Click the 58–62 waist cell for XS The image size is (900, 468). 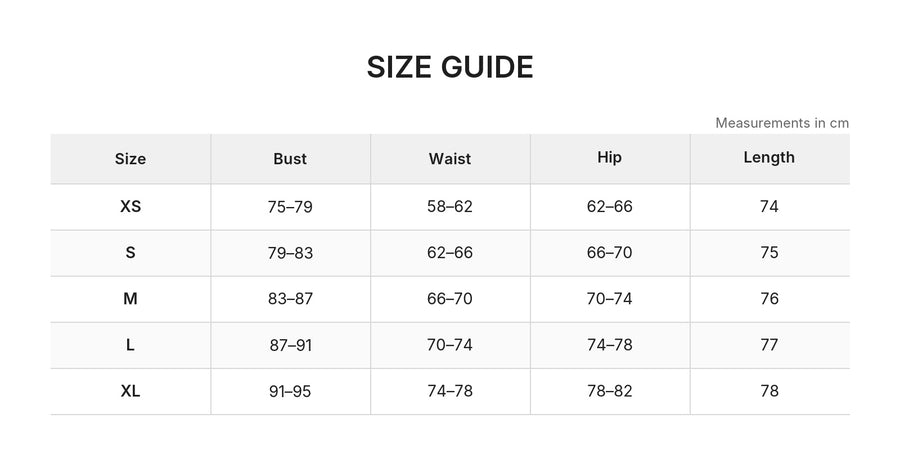click(450, 207)
